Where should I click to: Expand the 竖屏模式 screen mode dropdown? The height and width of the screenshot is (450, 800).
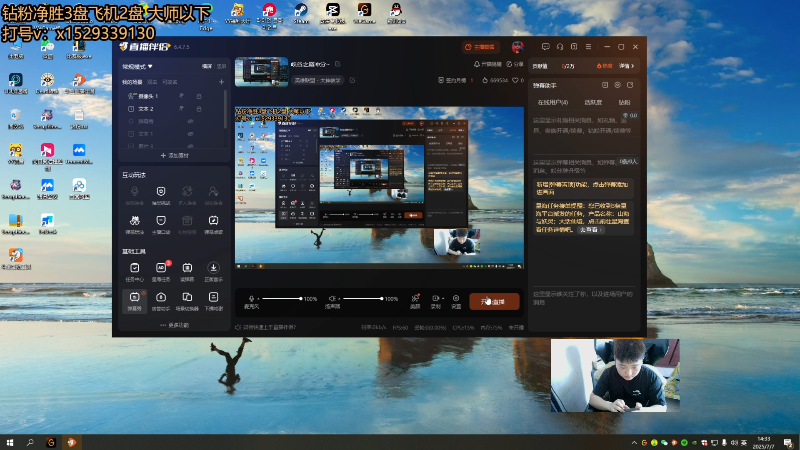click(x=137, y=66)
